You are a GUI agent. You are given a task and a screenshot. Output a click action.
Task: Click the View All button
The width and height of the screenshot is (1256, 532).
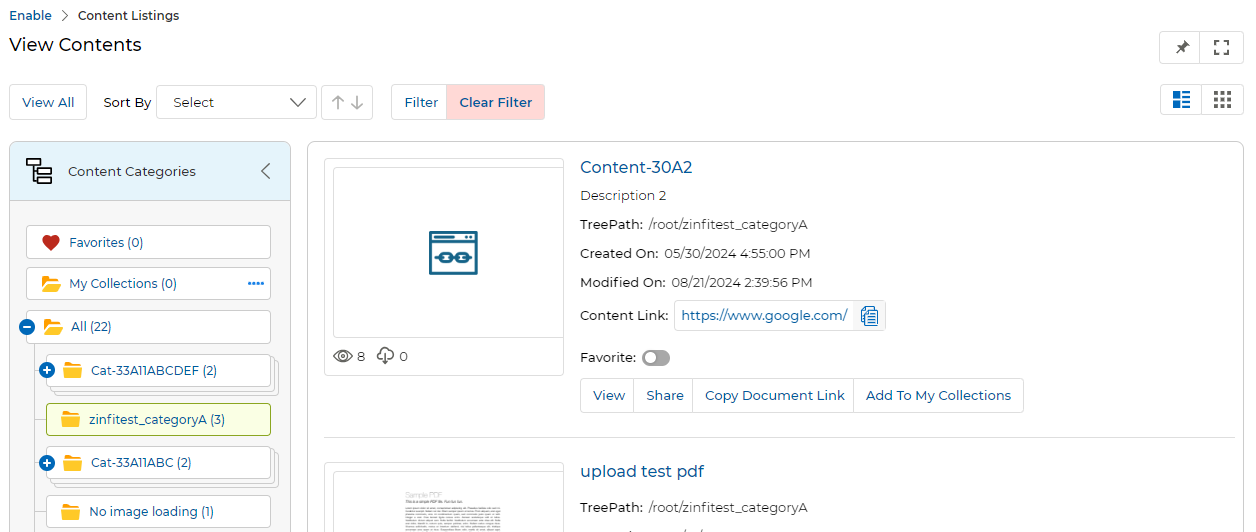tap(48, 102)
